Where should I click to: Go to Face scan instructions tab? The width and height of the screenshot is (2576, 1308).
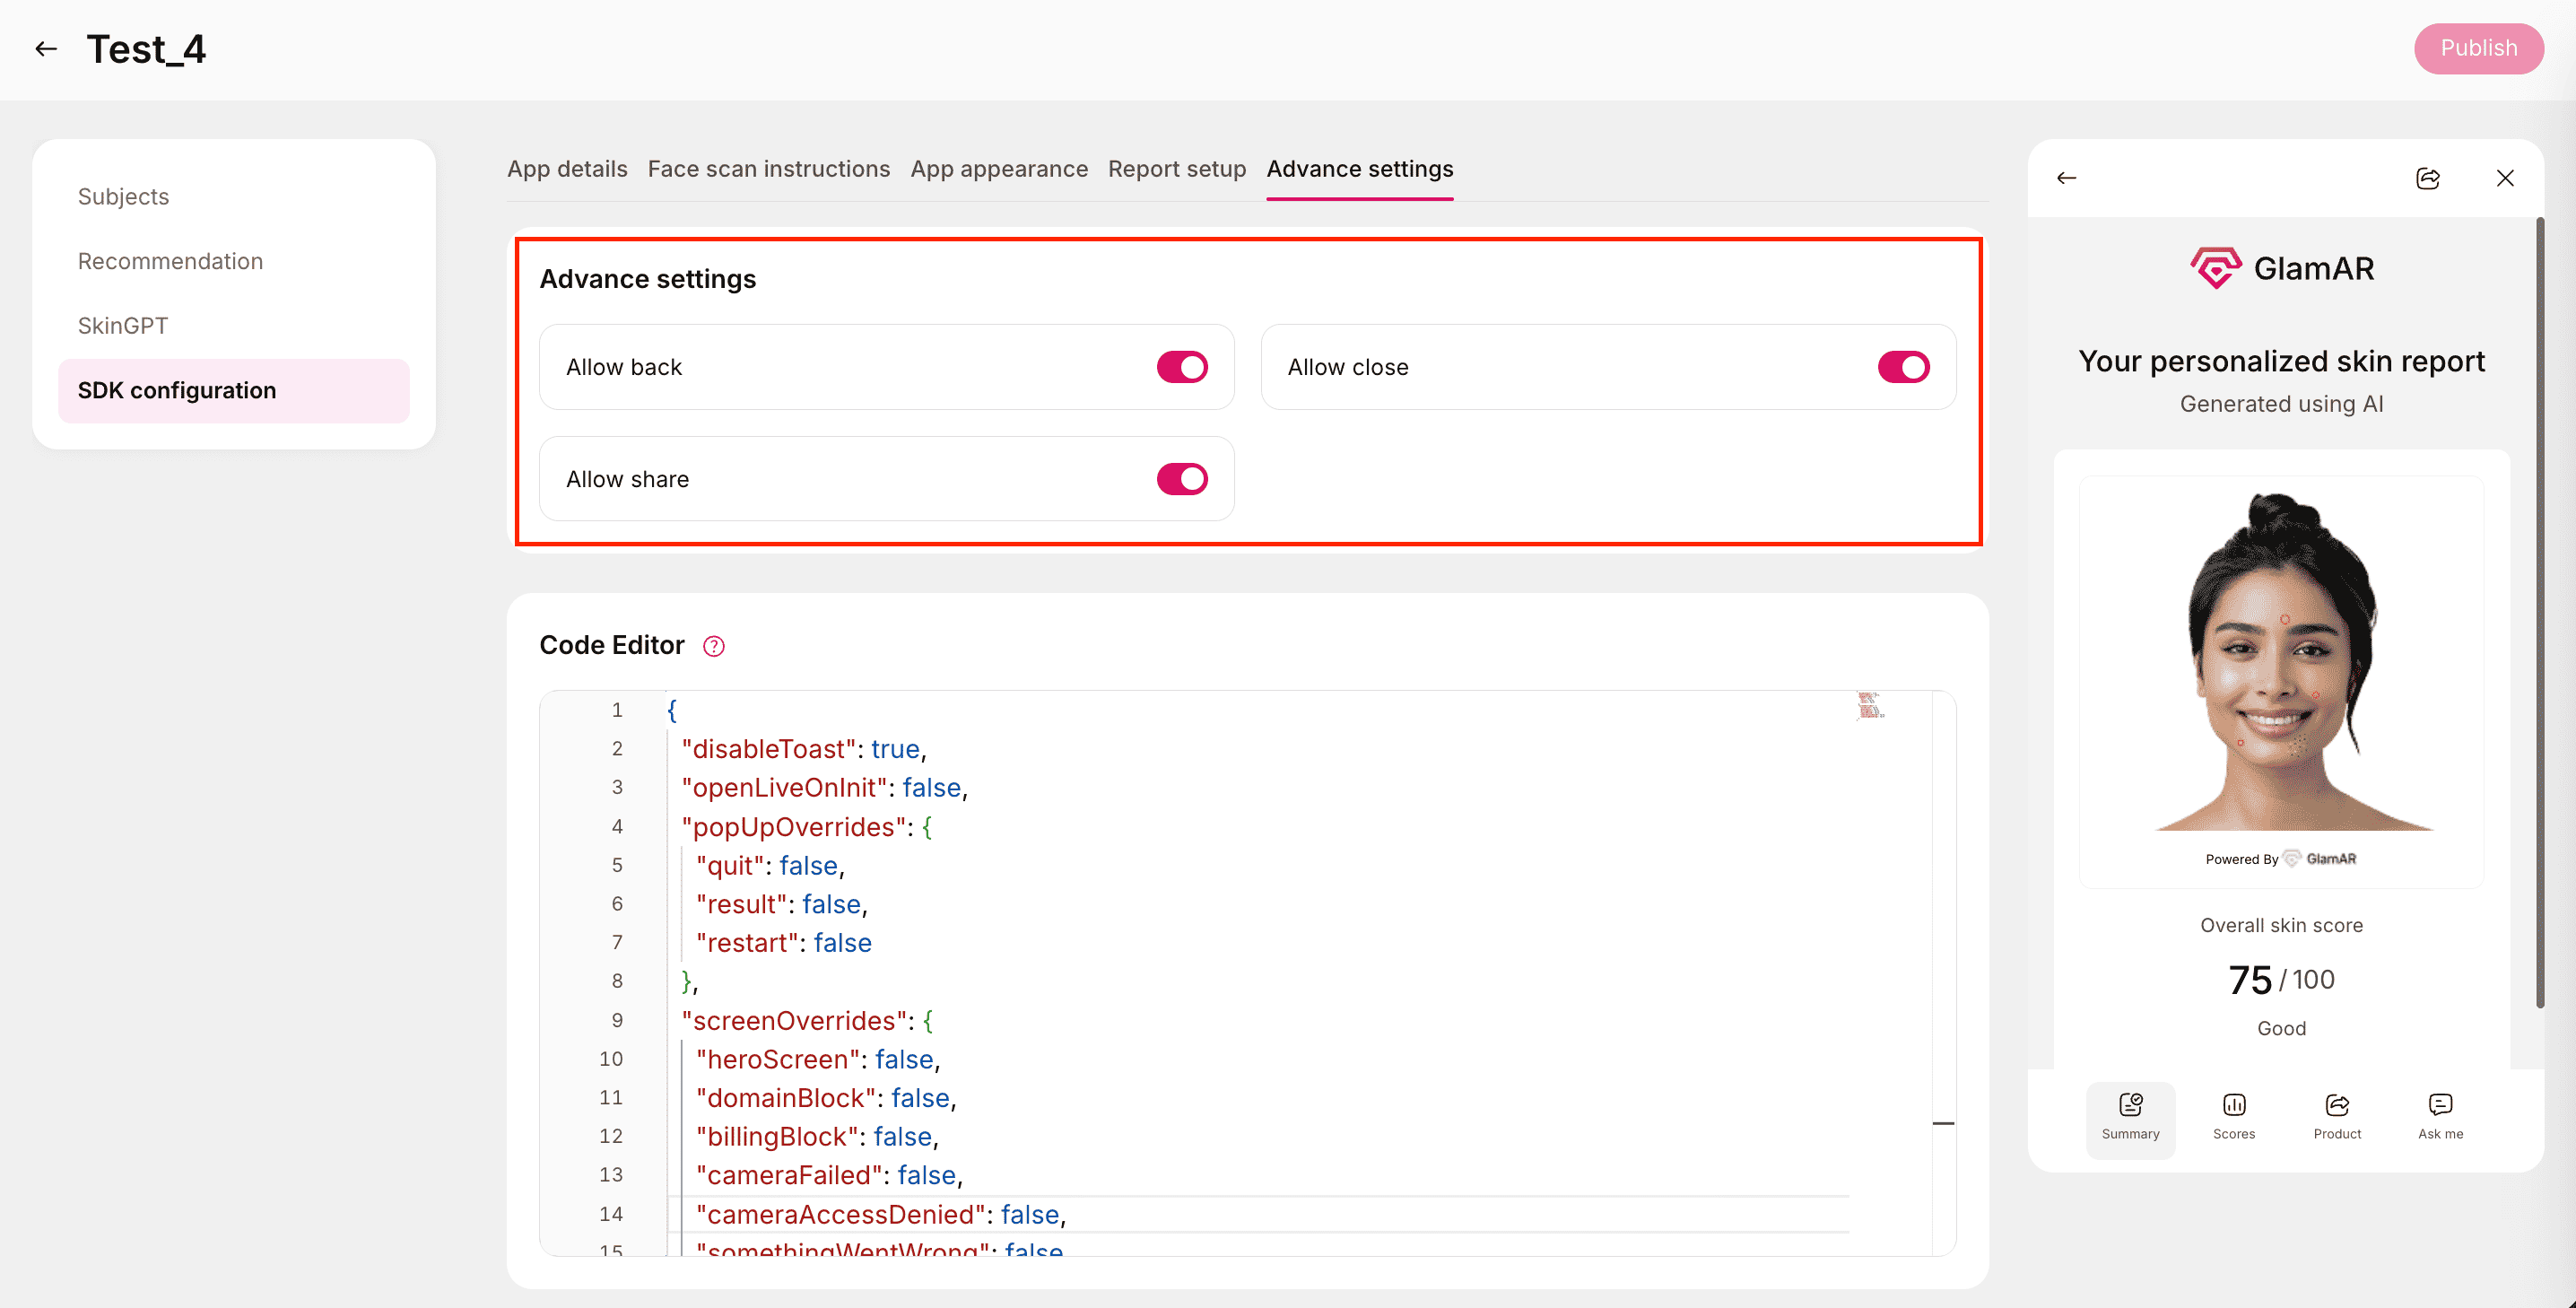(x=768, y=169)
